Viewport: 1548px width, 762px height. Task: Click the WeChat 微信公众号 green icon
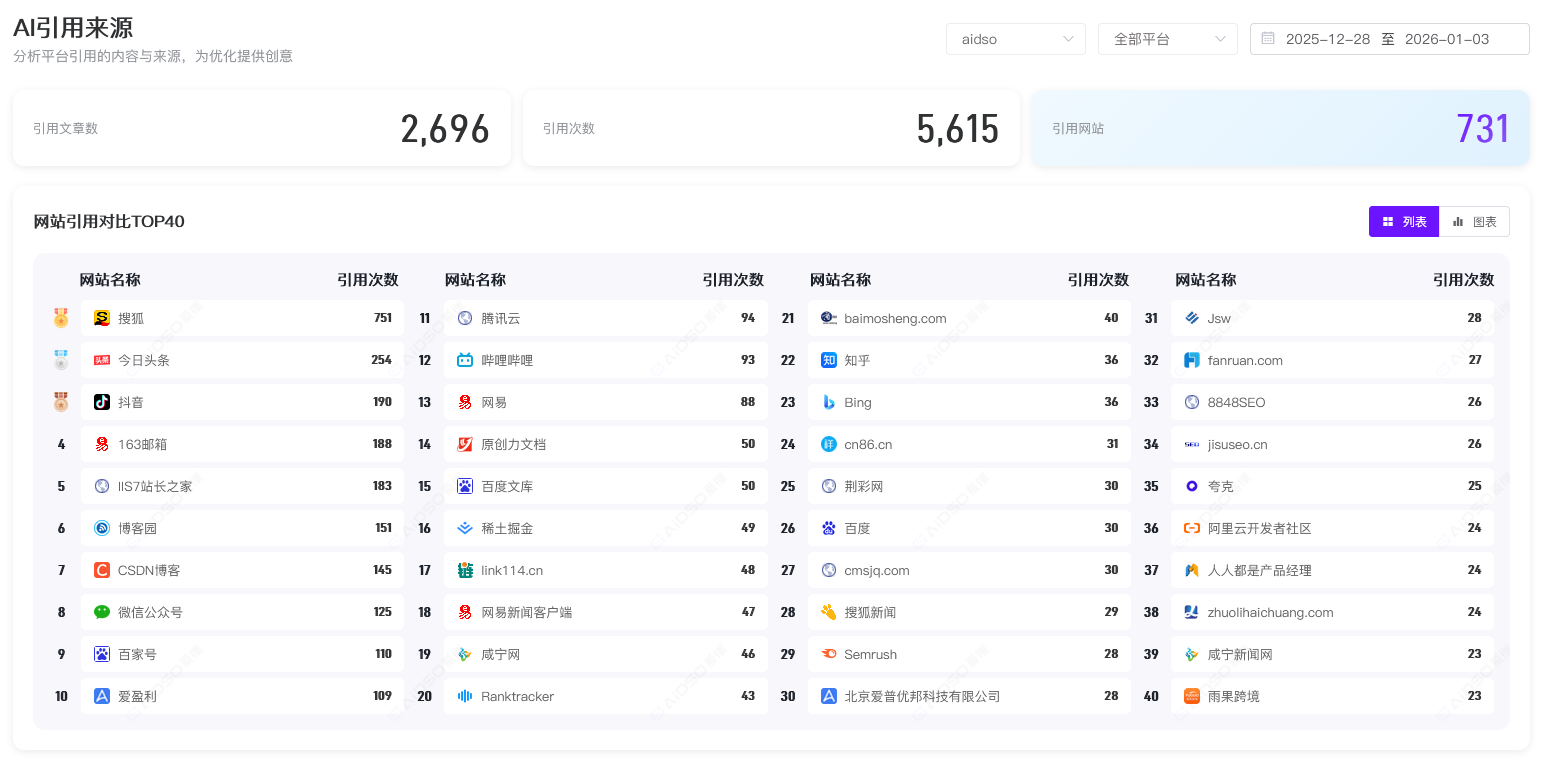(101, 612)
